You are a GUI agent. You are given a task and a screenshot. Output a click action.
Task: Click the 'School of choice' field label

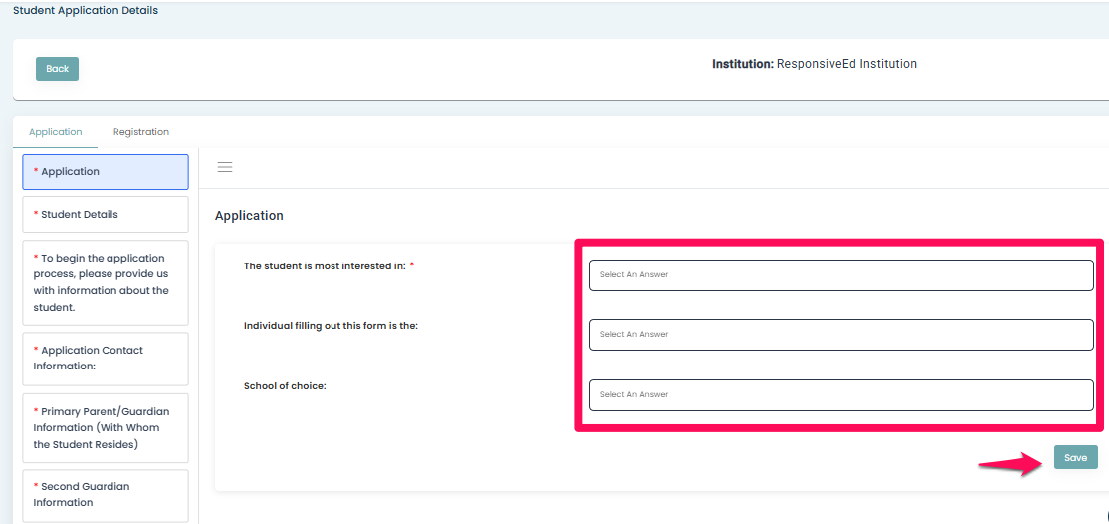click(285, 386)
